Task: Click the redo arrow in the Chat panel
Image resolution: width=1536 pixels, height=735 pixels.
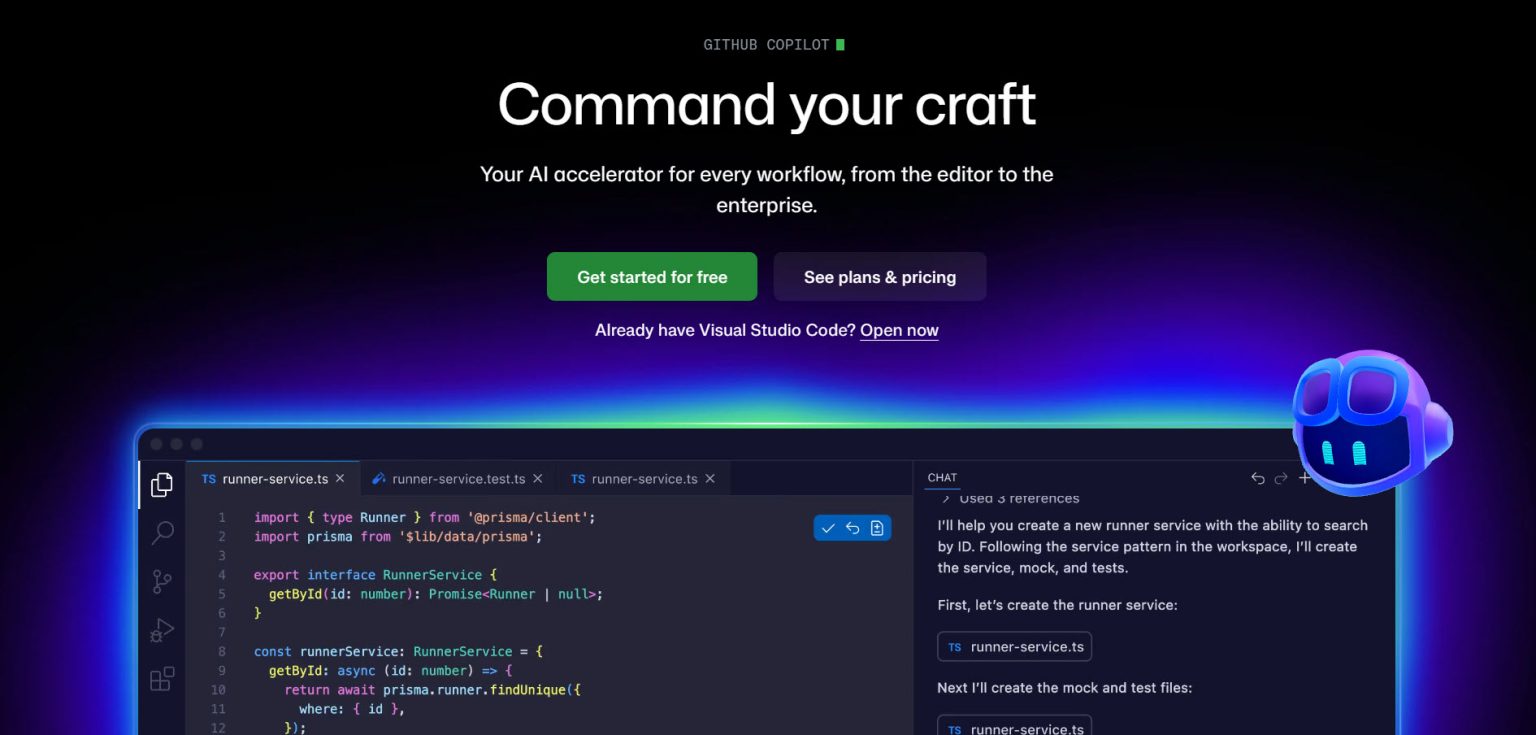Action: point(1281,478)
